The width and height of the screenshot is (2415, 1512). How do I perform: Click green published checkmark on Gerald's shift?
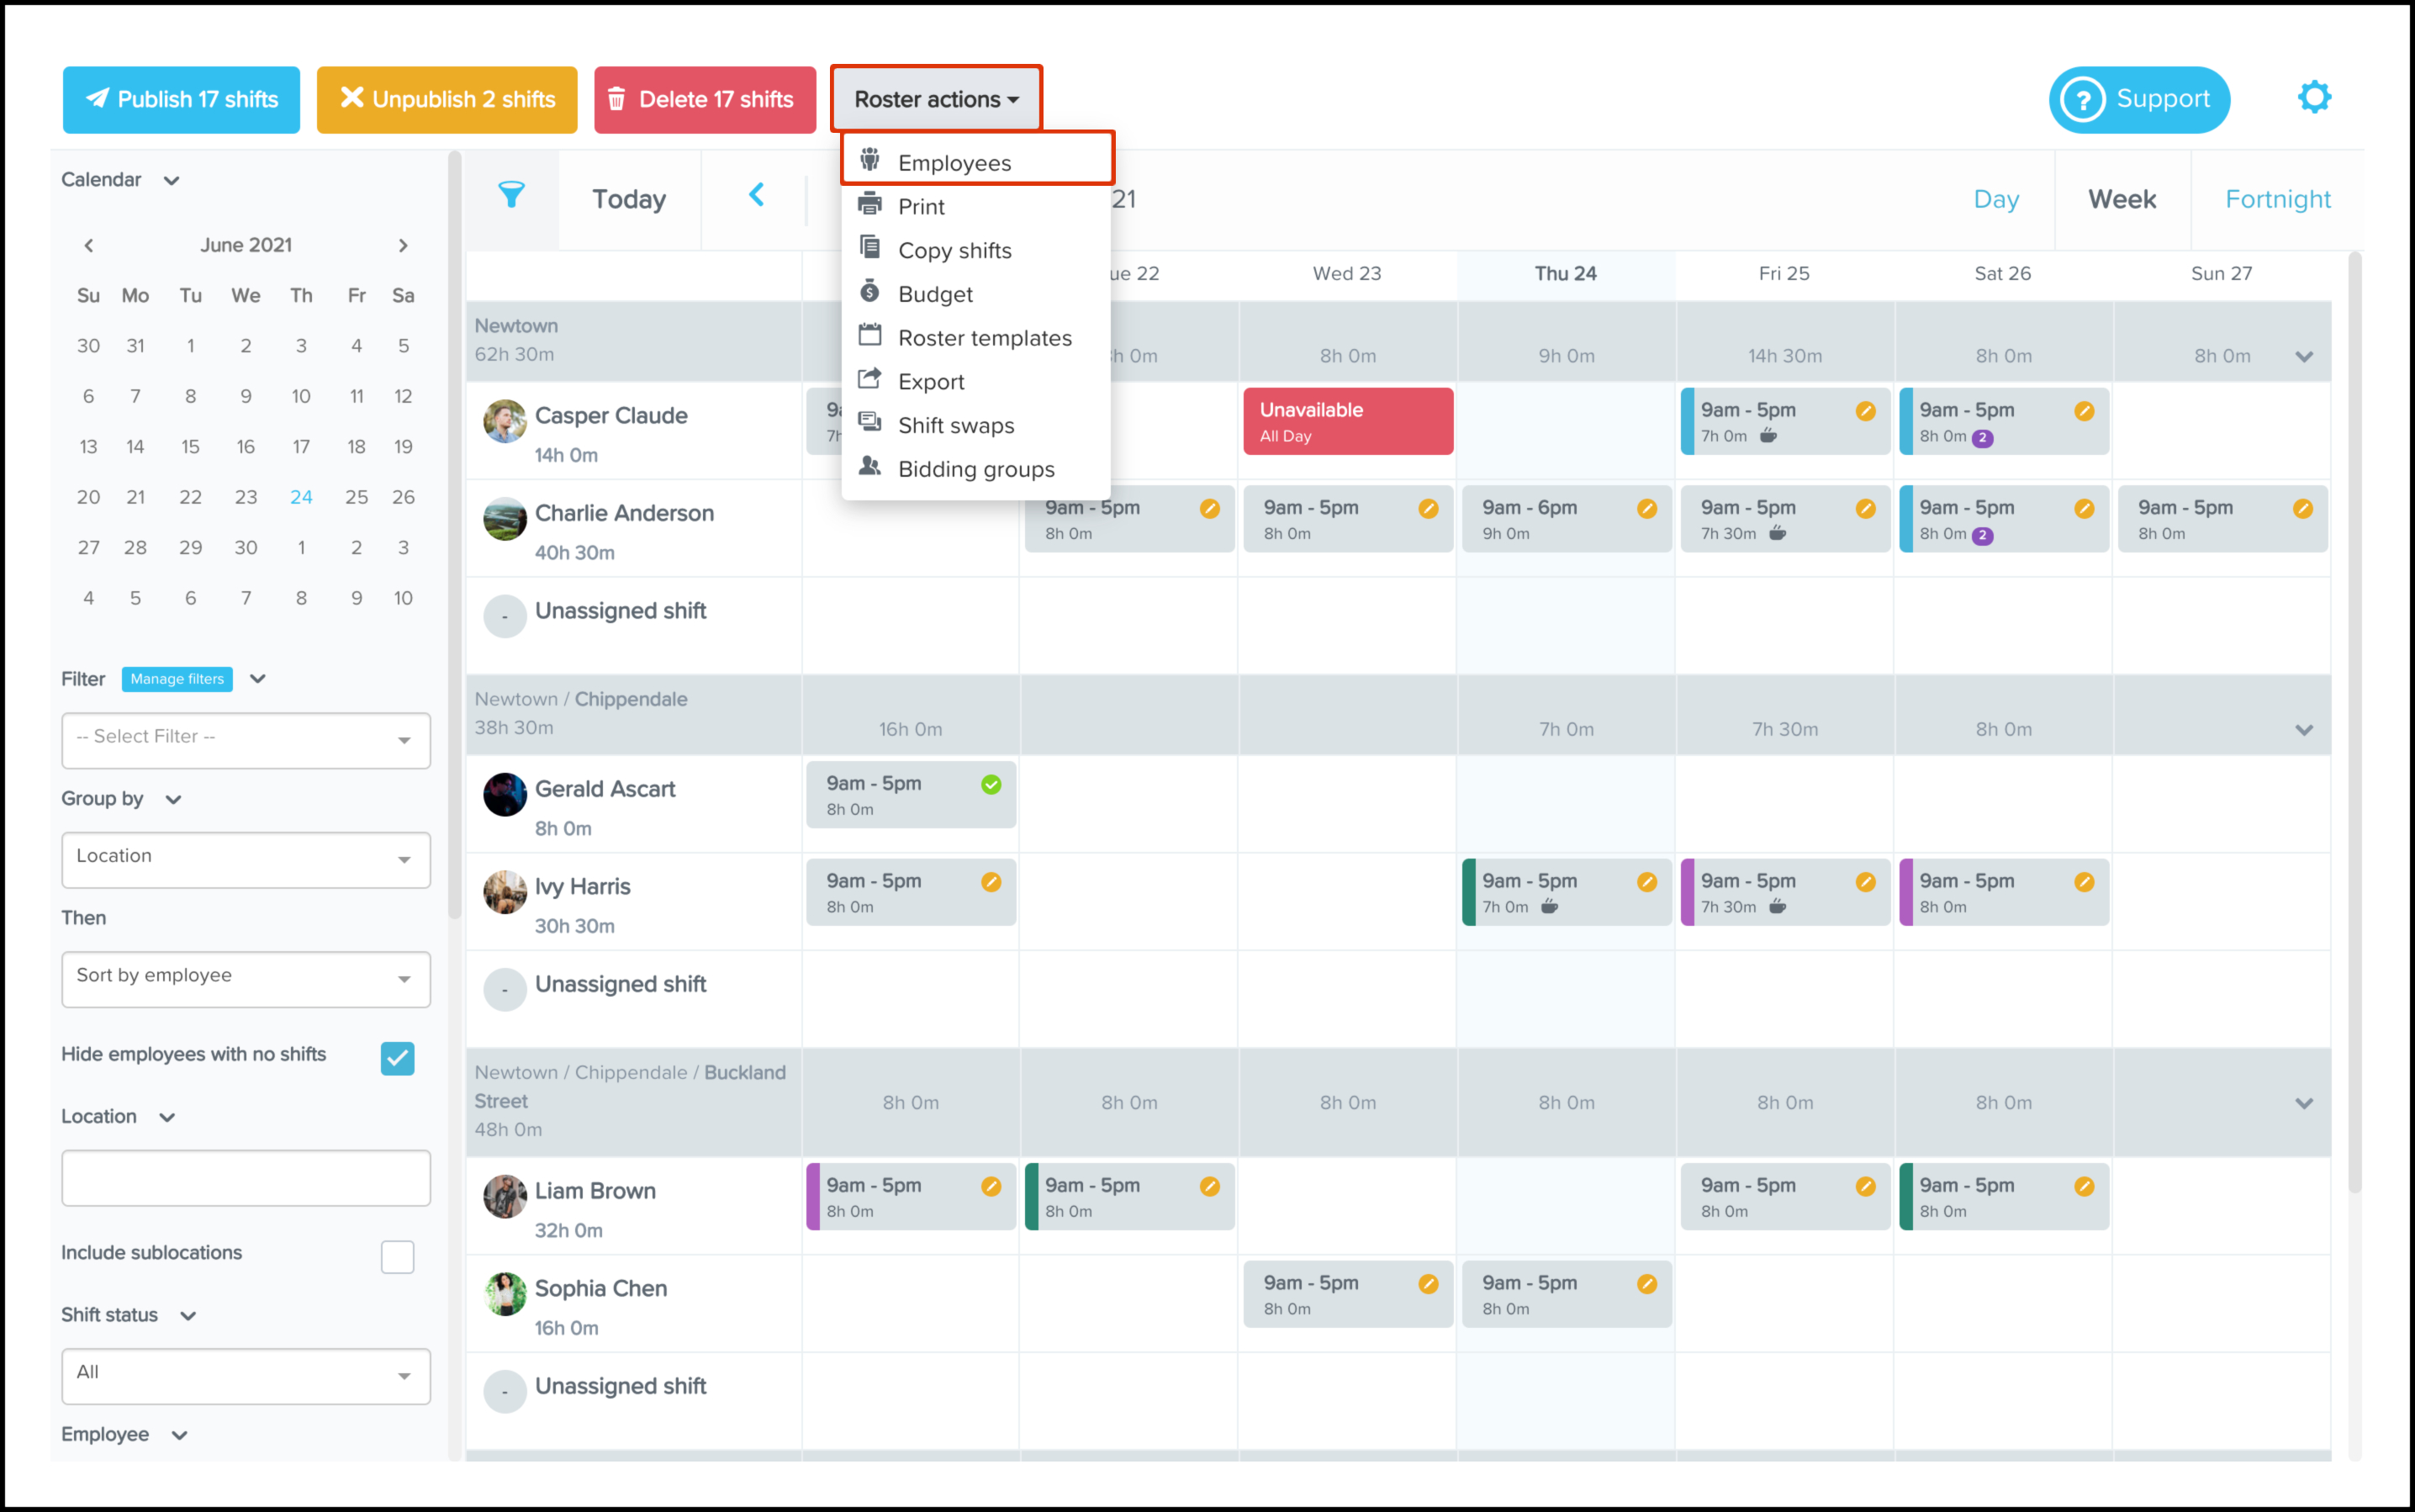coord(990,785)
